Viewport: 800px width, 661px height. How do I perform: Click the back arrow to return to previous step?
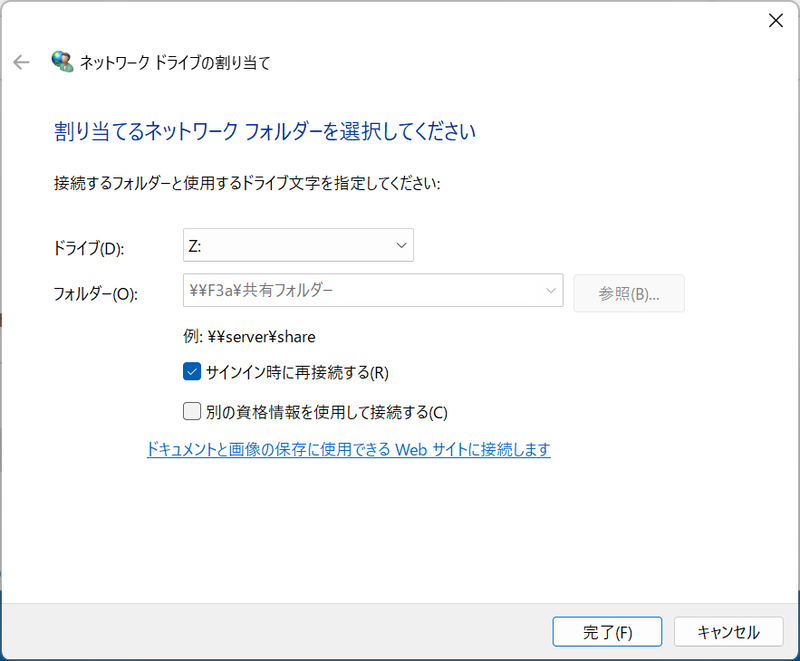(20, 61)
